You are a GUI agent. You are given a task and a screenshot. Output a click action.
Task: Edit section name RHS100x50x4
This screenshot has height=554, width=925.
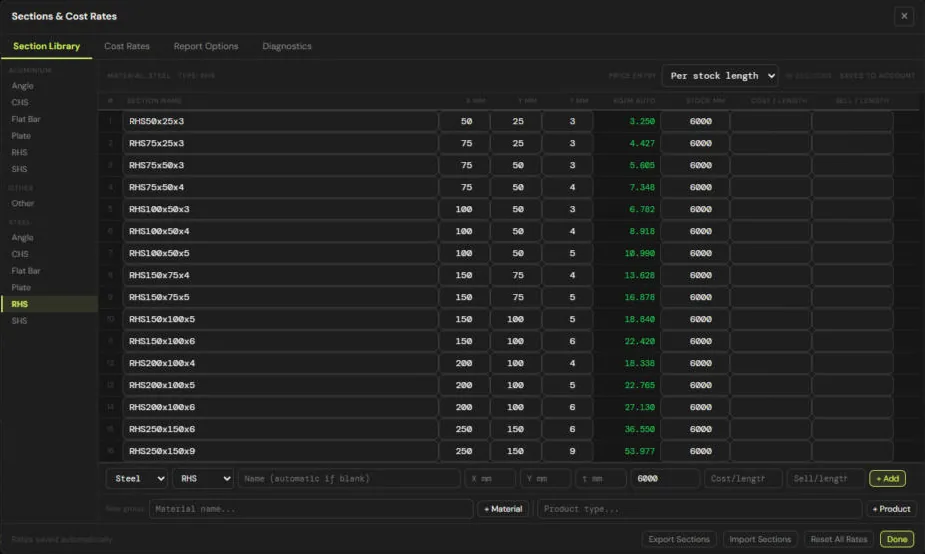280,231
